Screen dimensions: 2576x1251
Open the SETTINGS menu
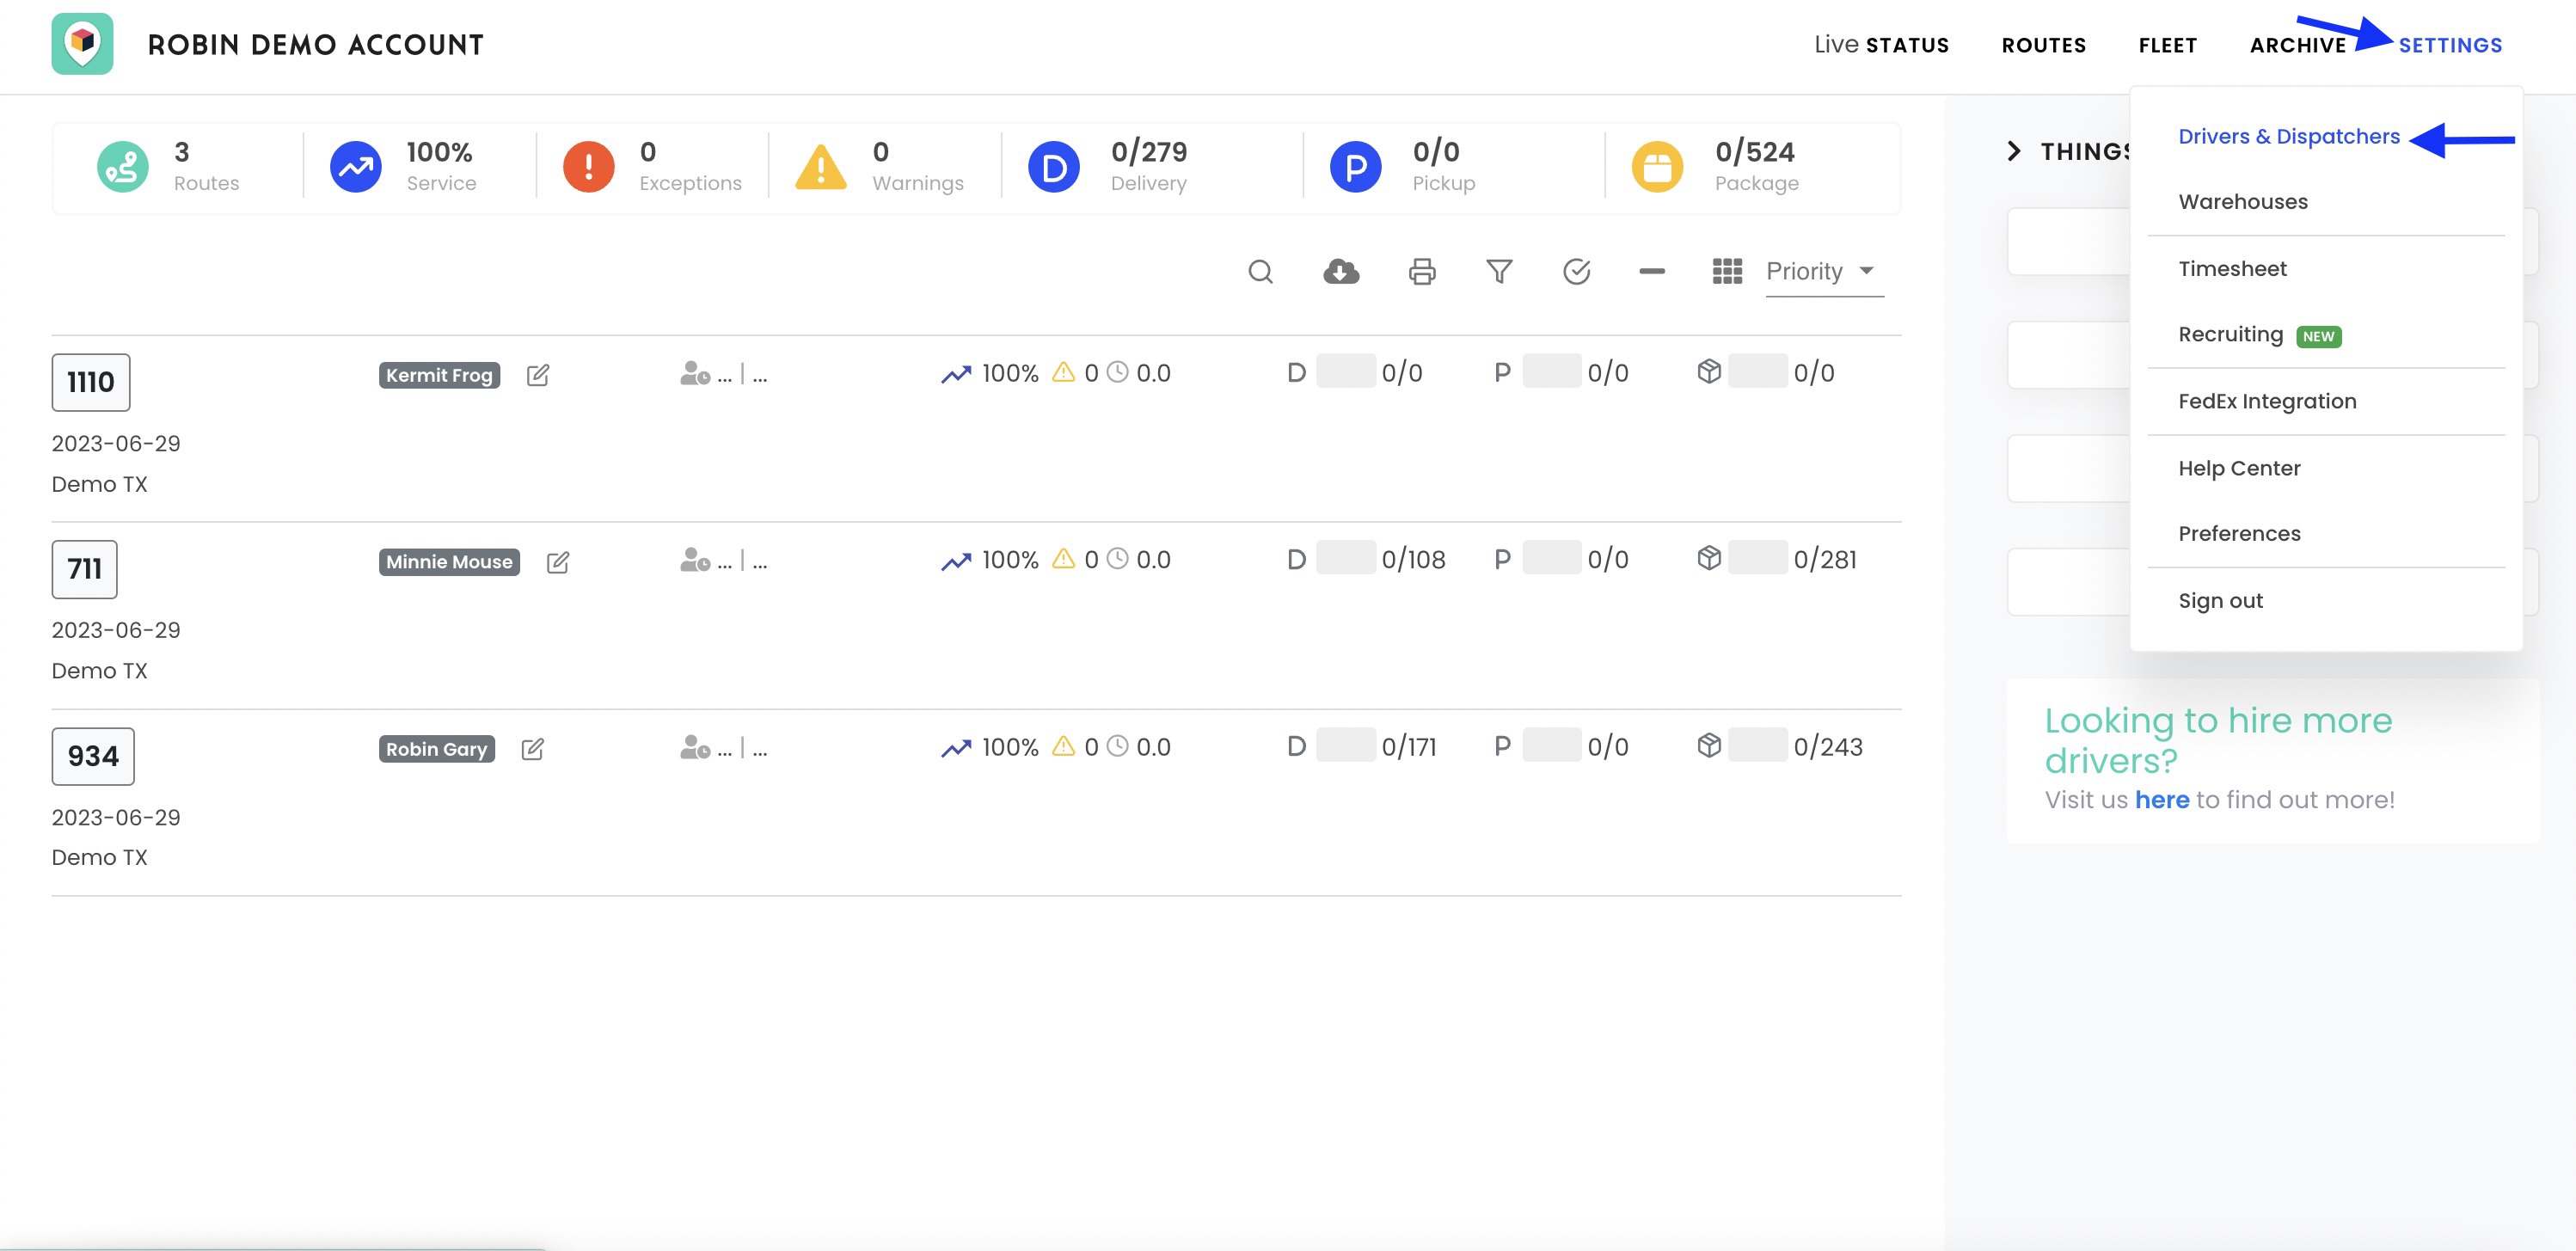tap(2450, 45)
